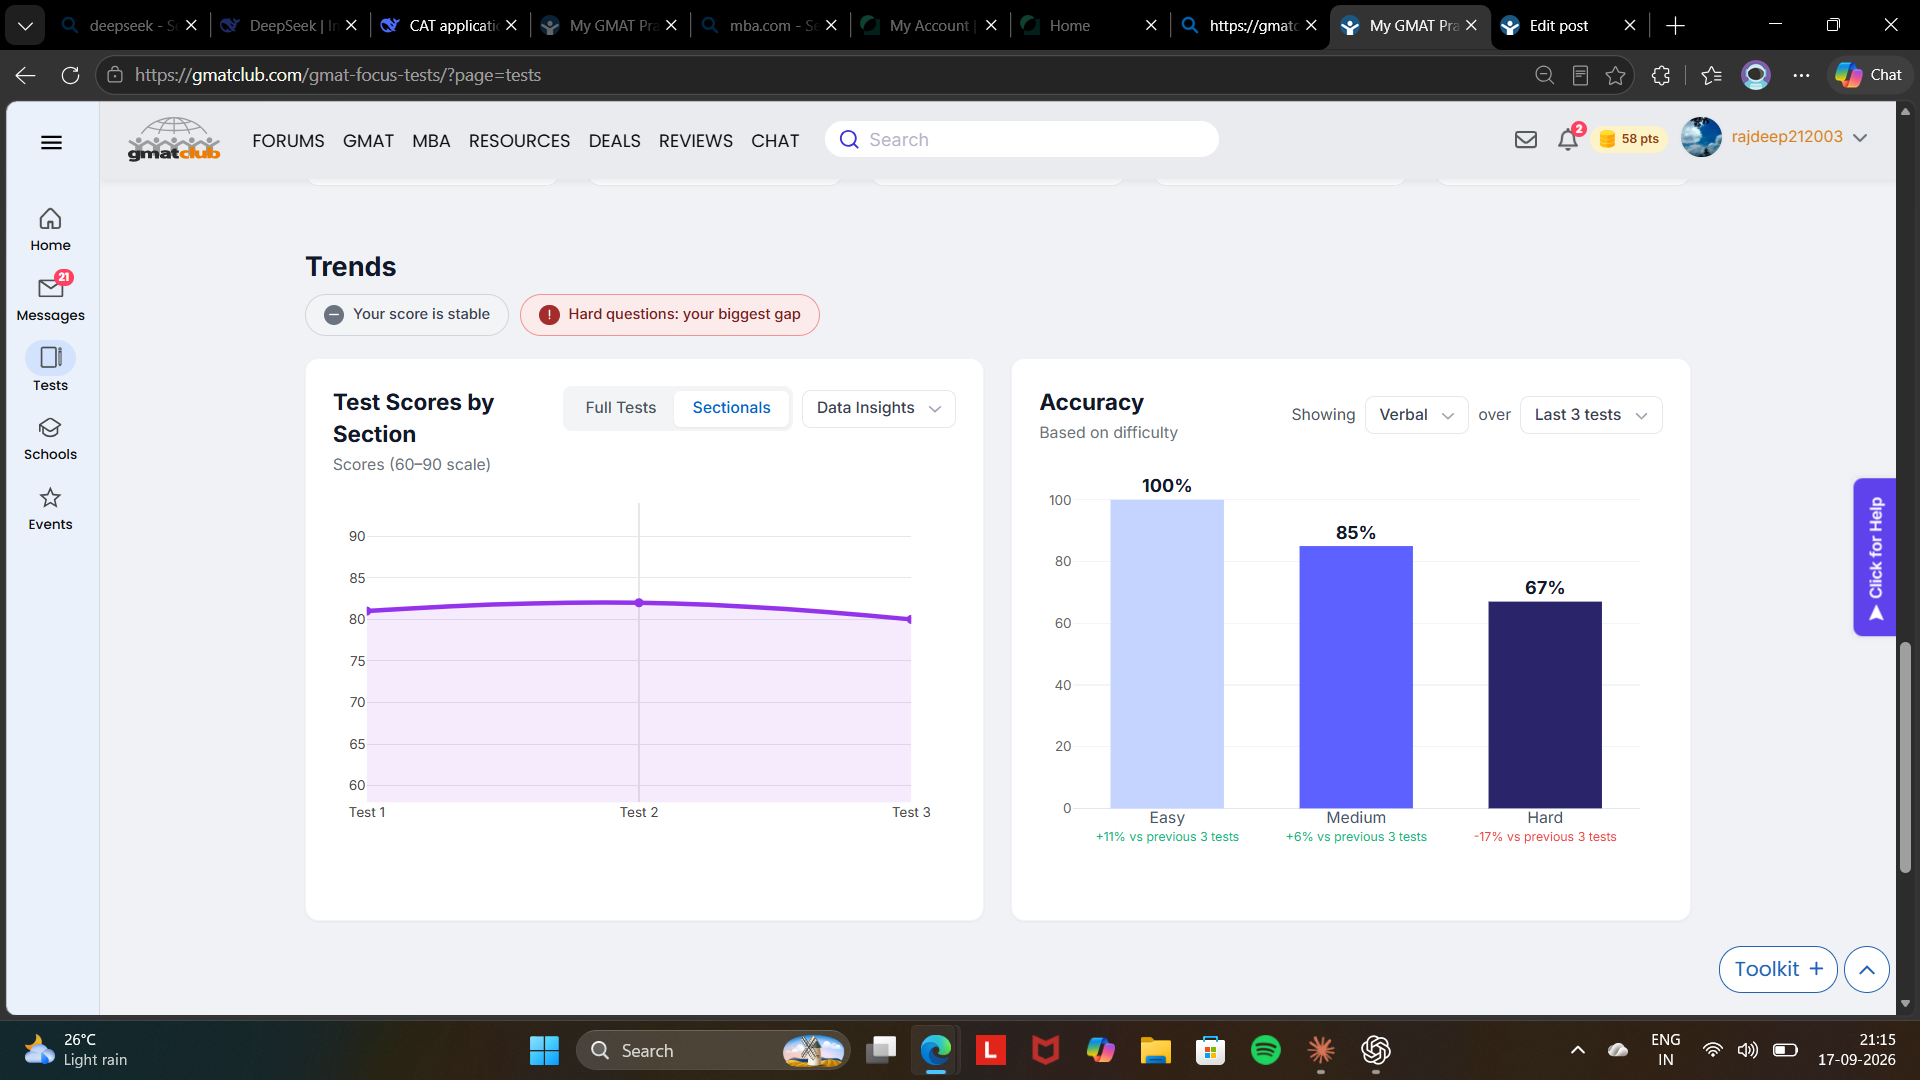Open notifications bell icon

pos(1568,140)
